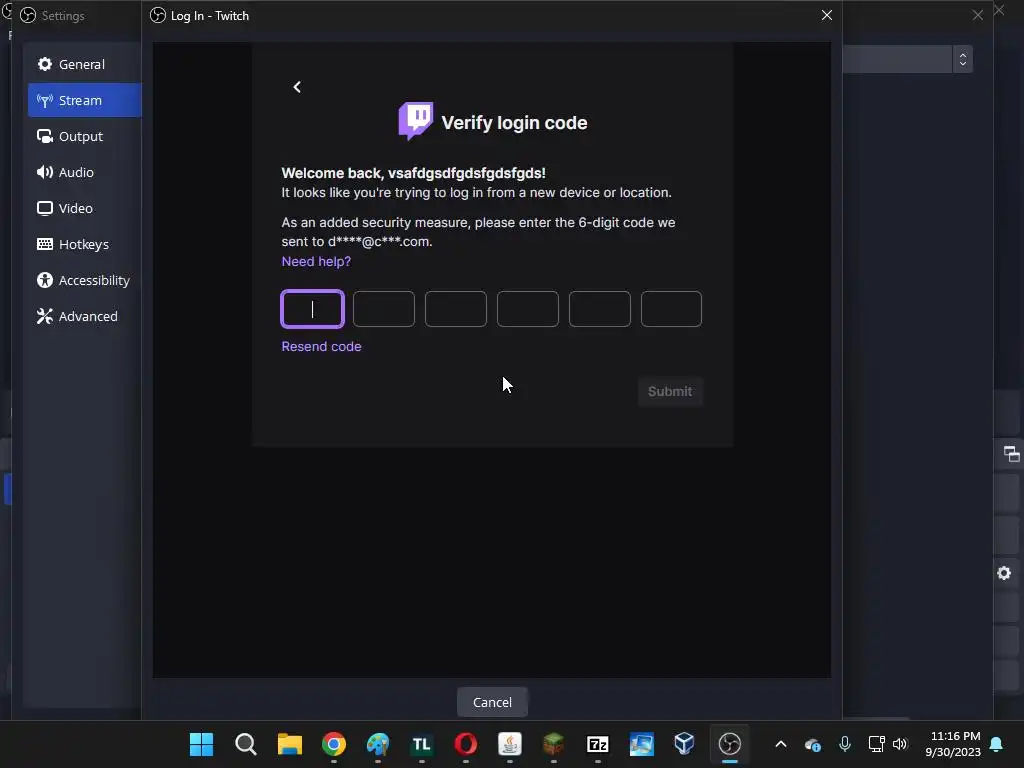Focus the sixth code digit box

pos(671,309)
